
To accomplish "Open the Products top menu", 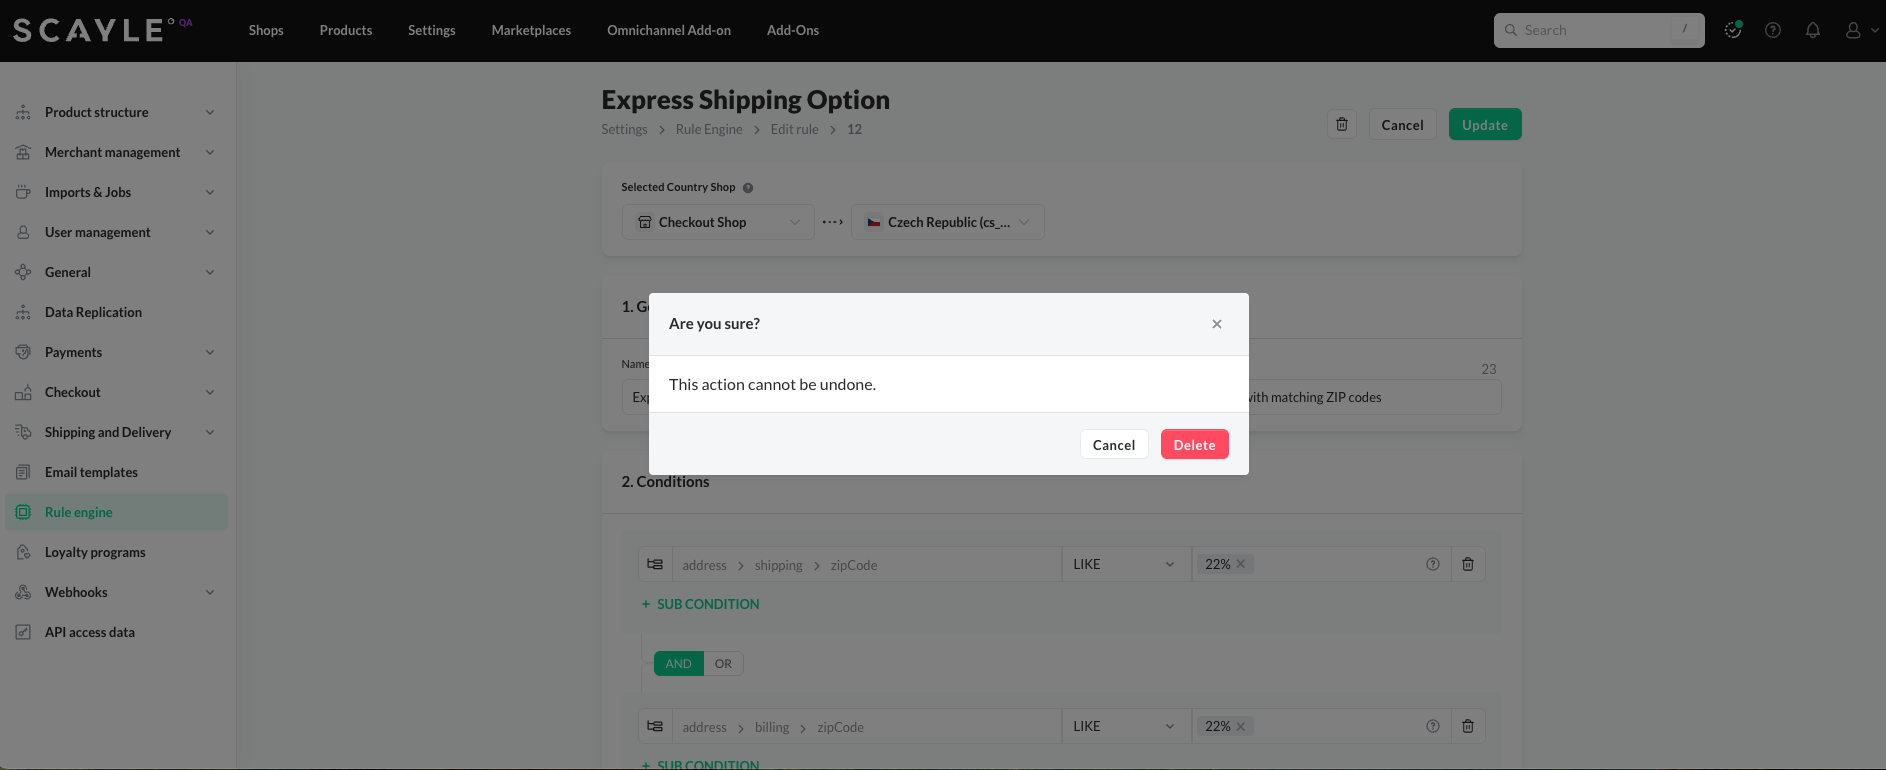I will pos(345,31).
